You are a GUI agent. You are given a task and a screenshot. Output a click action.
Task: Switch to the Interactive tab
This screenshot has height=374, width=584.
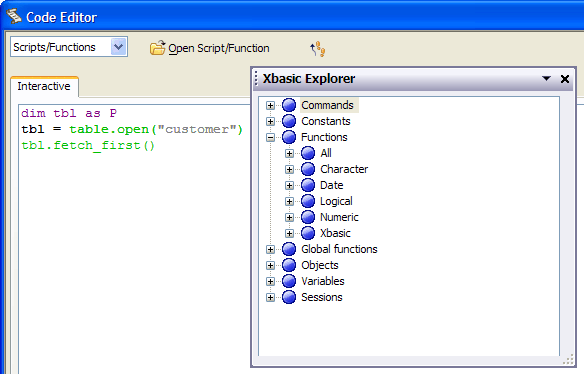point(44,86)
